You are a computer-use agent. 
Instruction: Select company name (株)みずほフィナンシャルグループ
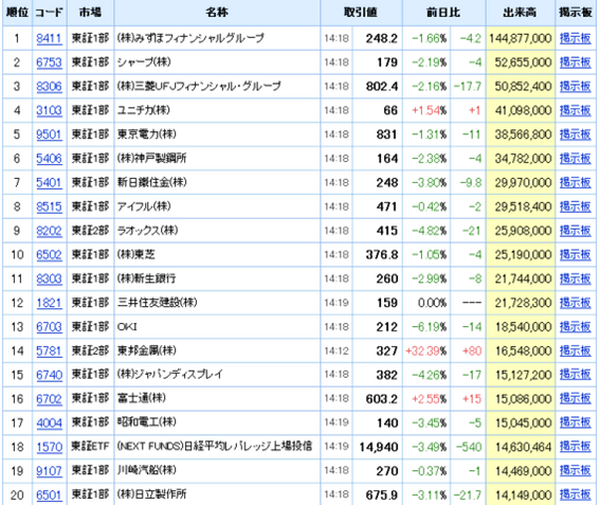pyautogui.click(x=191, y=38)
